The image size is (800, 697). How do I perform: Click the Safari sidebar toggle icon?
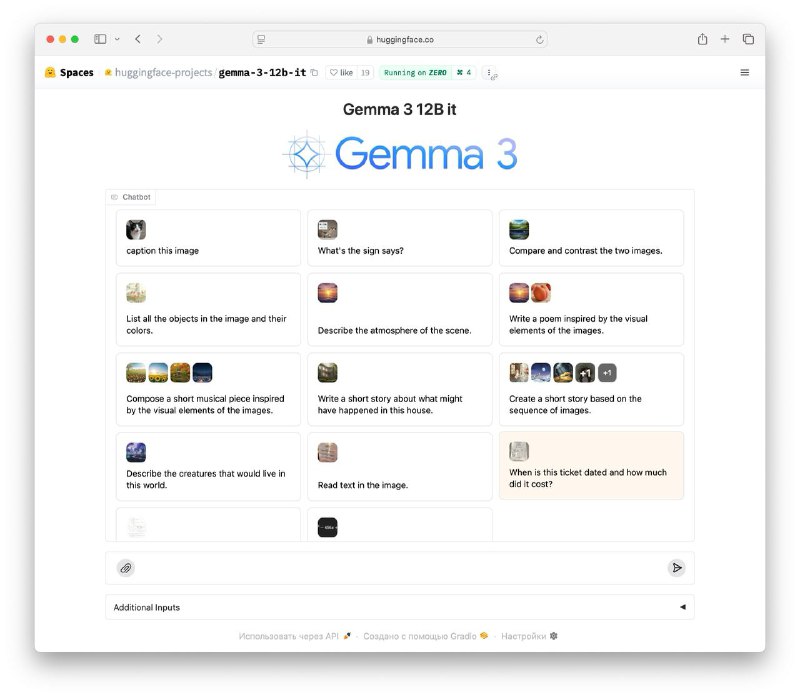click(100, 39)
